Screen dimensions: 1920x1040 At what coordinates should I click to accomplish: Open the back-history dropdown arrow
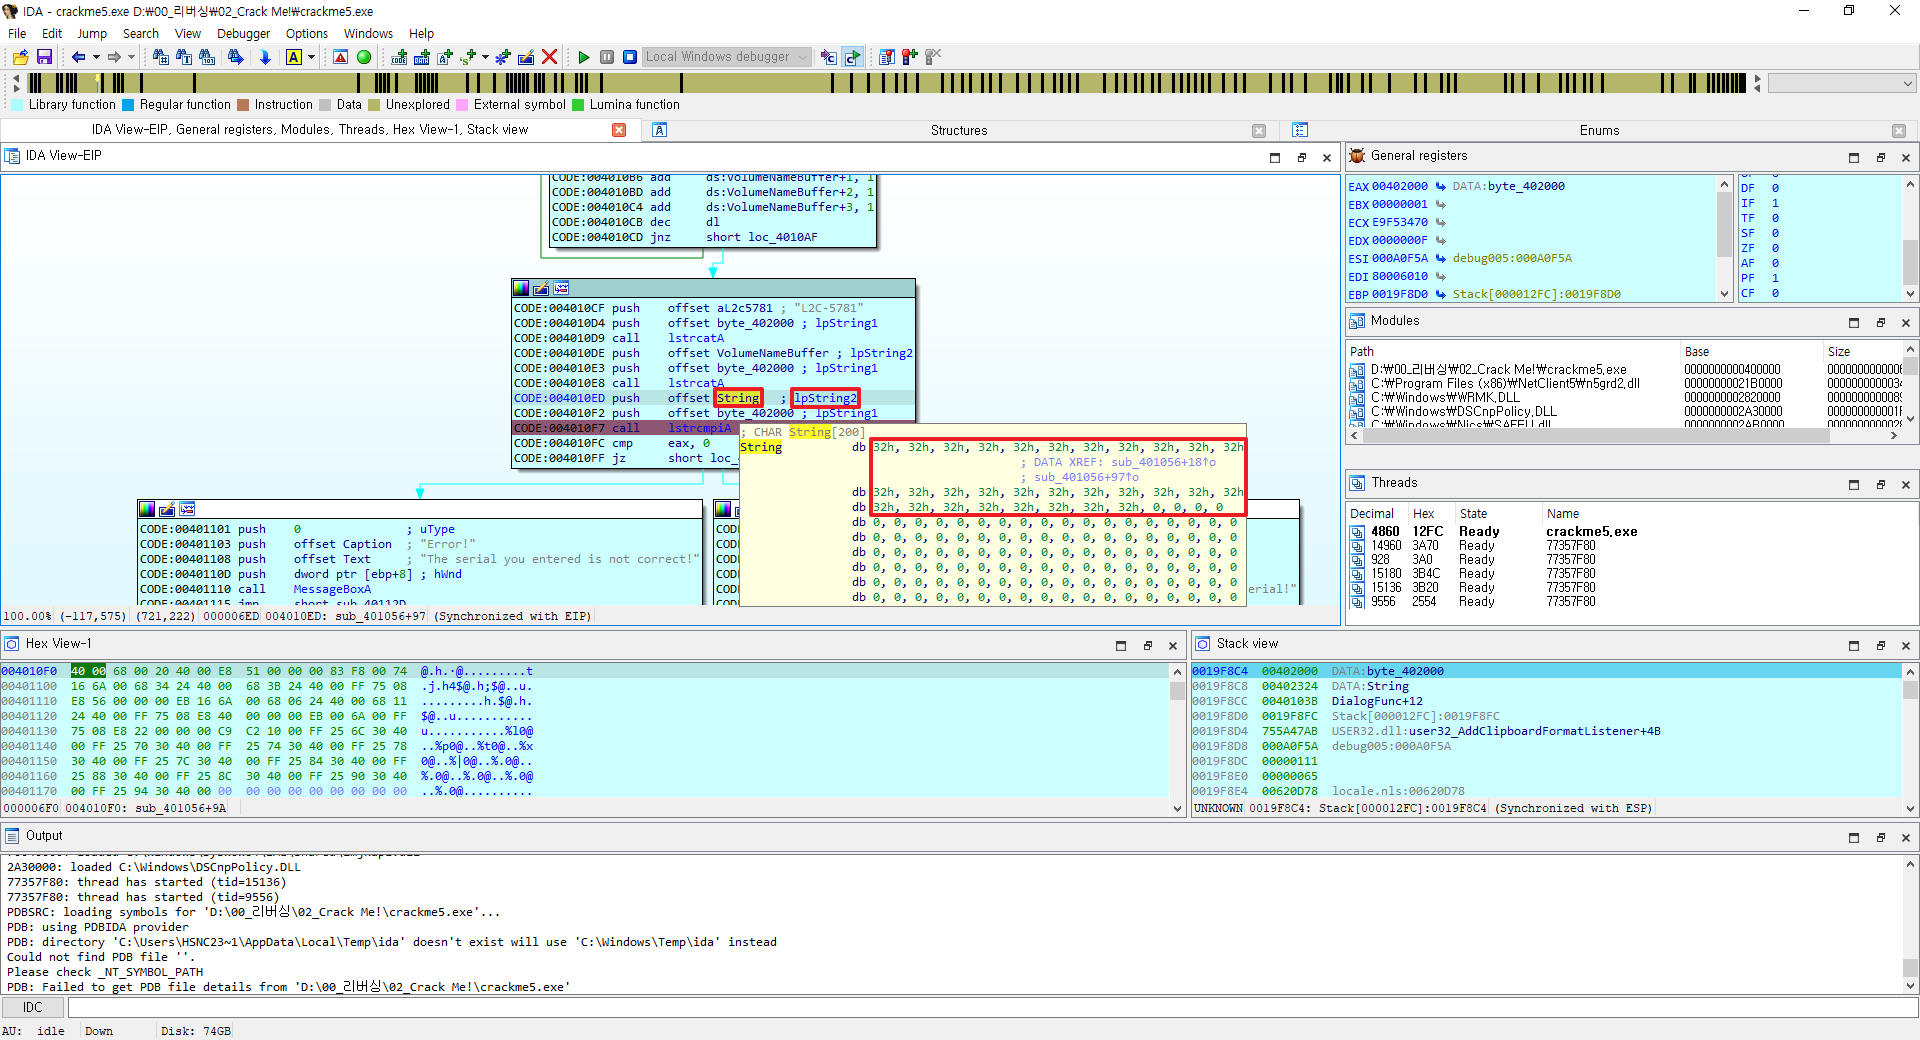tap(96, 57)
